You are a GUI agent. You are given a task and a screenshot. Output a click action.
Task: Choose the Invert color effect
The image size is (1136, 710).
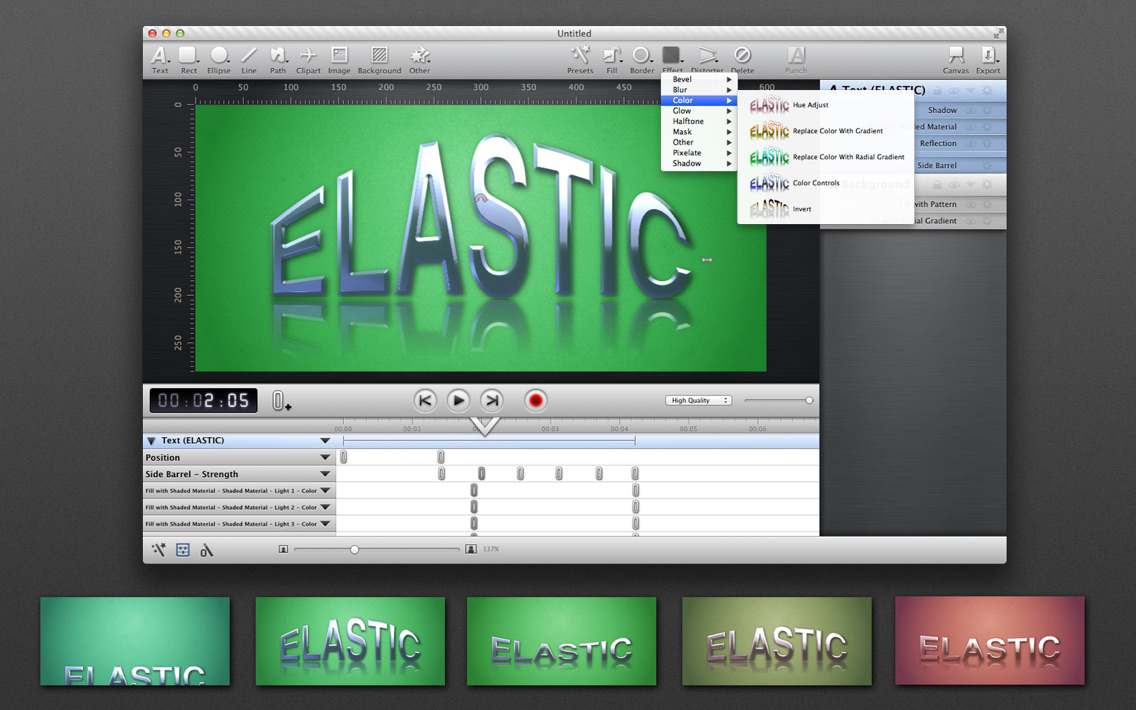pyautogui.click(x=825, y=209)
